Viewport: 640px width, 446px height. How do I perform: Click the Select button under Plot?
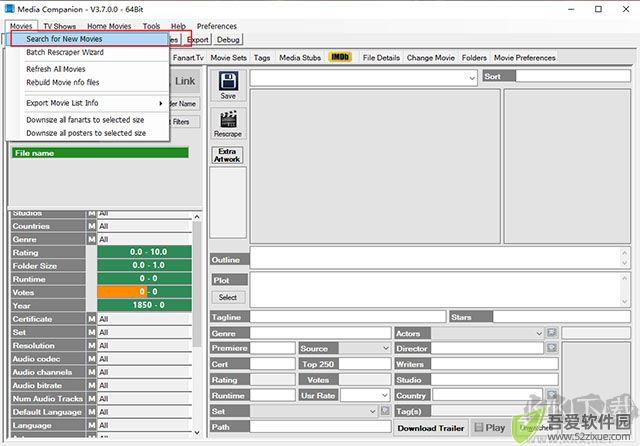coord(228,297)
